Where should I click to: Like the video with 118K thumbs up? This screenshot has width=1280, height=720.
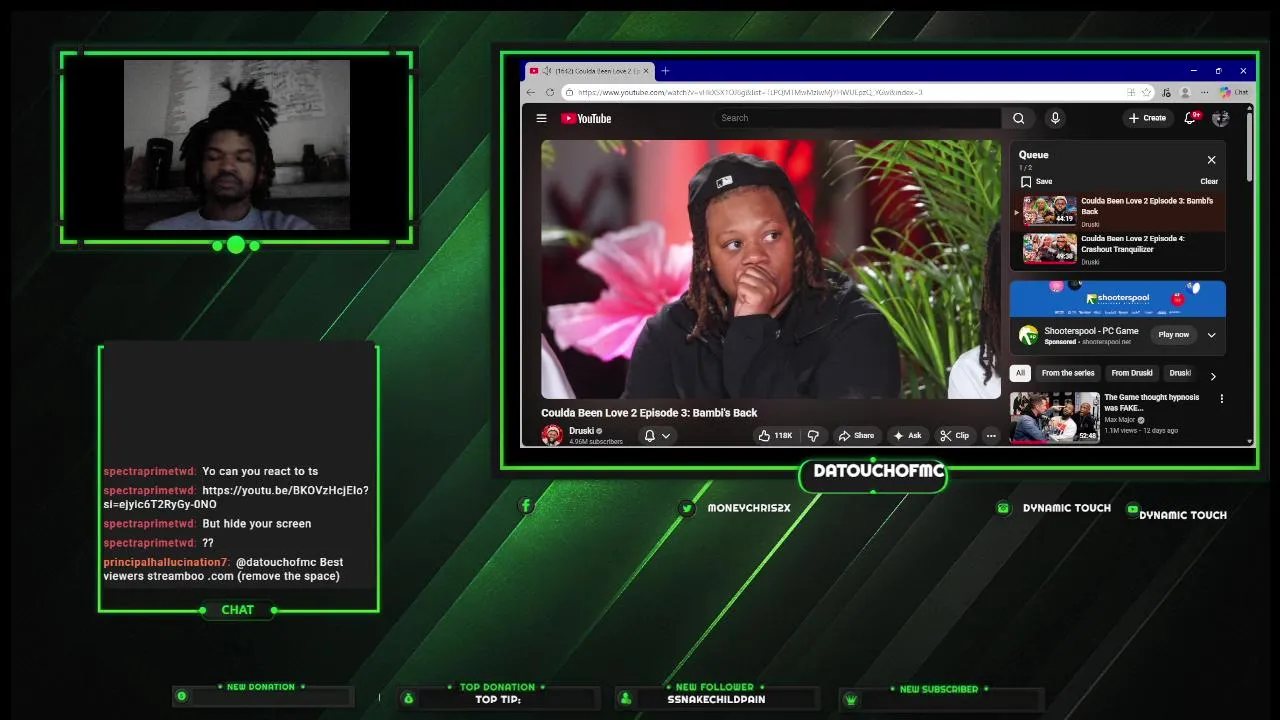[775, 435]
